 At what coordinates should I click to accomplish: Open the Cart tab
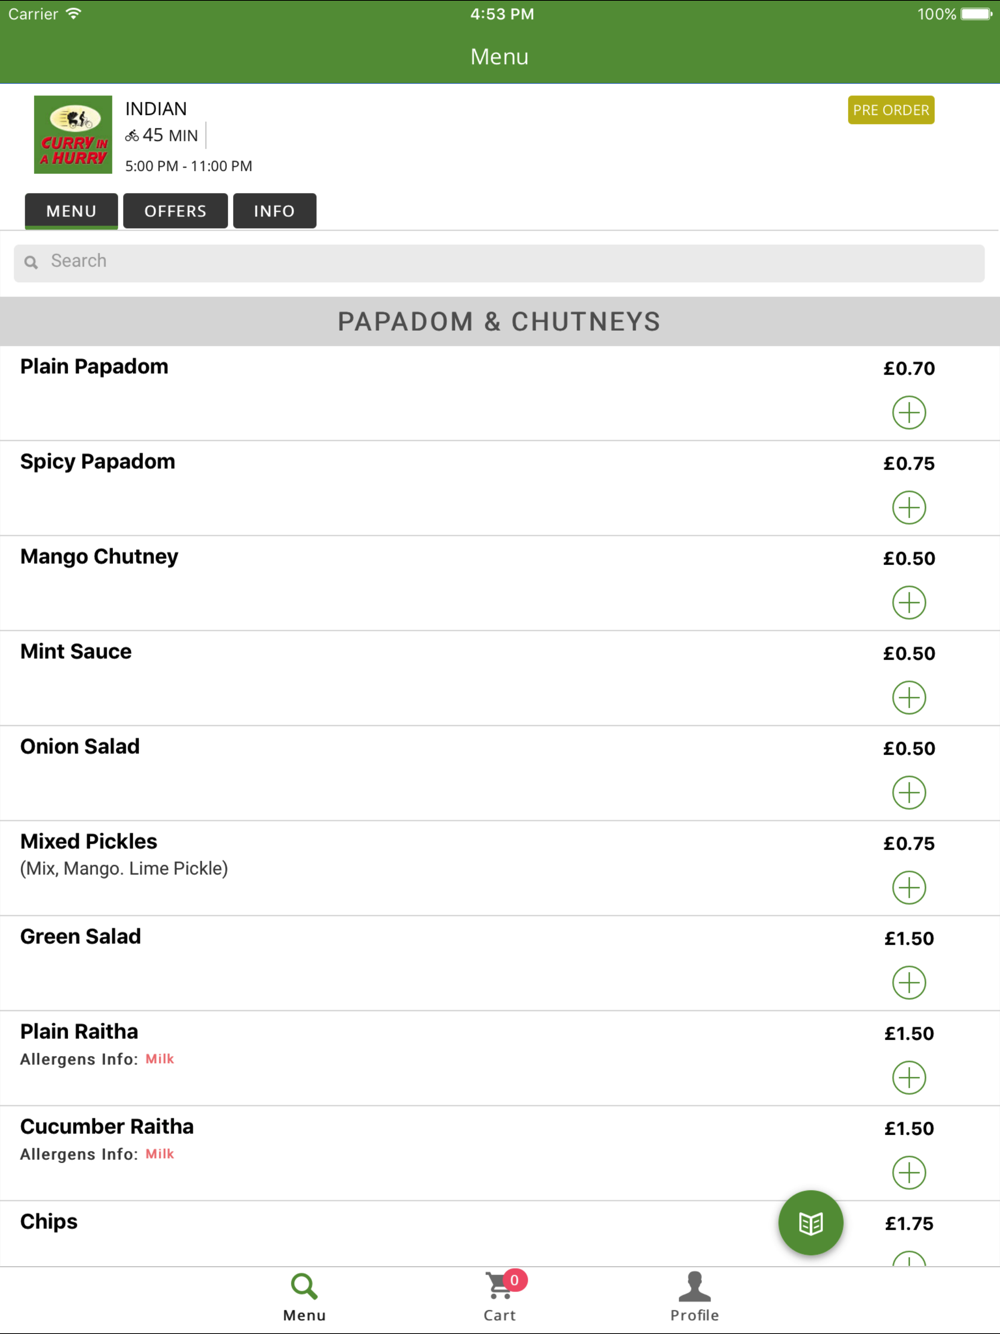pos(500,1297)
